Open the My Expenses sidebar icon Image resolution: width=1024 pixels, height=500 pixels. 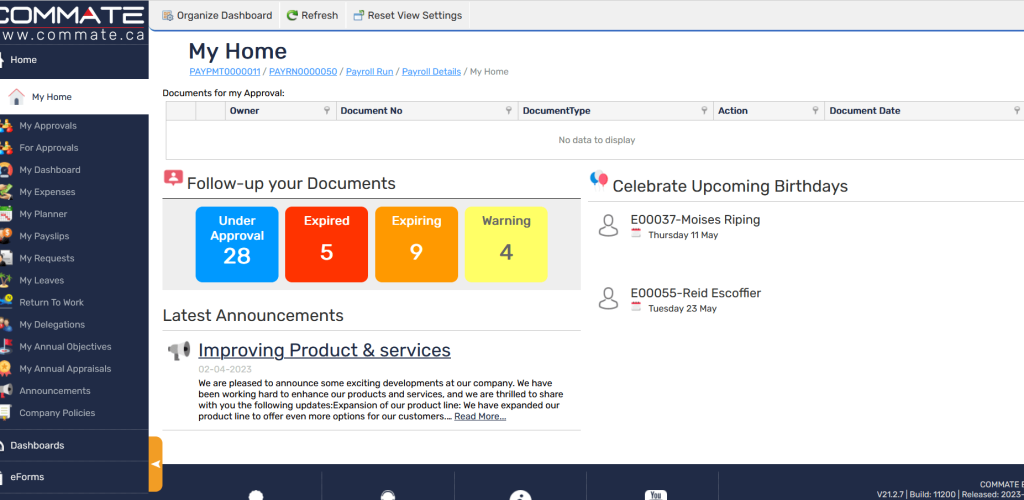click(x=7, y=192)
